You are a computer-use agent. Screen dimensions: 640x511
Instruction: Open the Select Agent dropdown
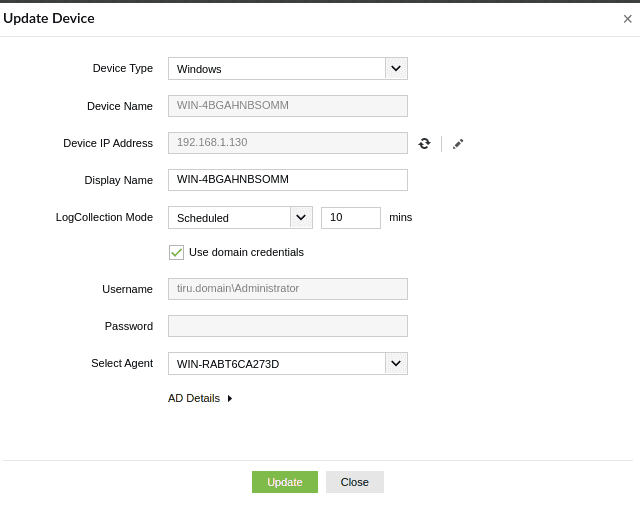396,363
